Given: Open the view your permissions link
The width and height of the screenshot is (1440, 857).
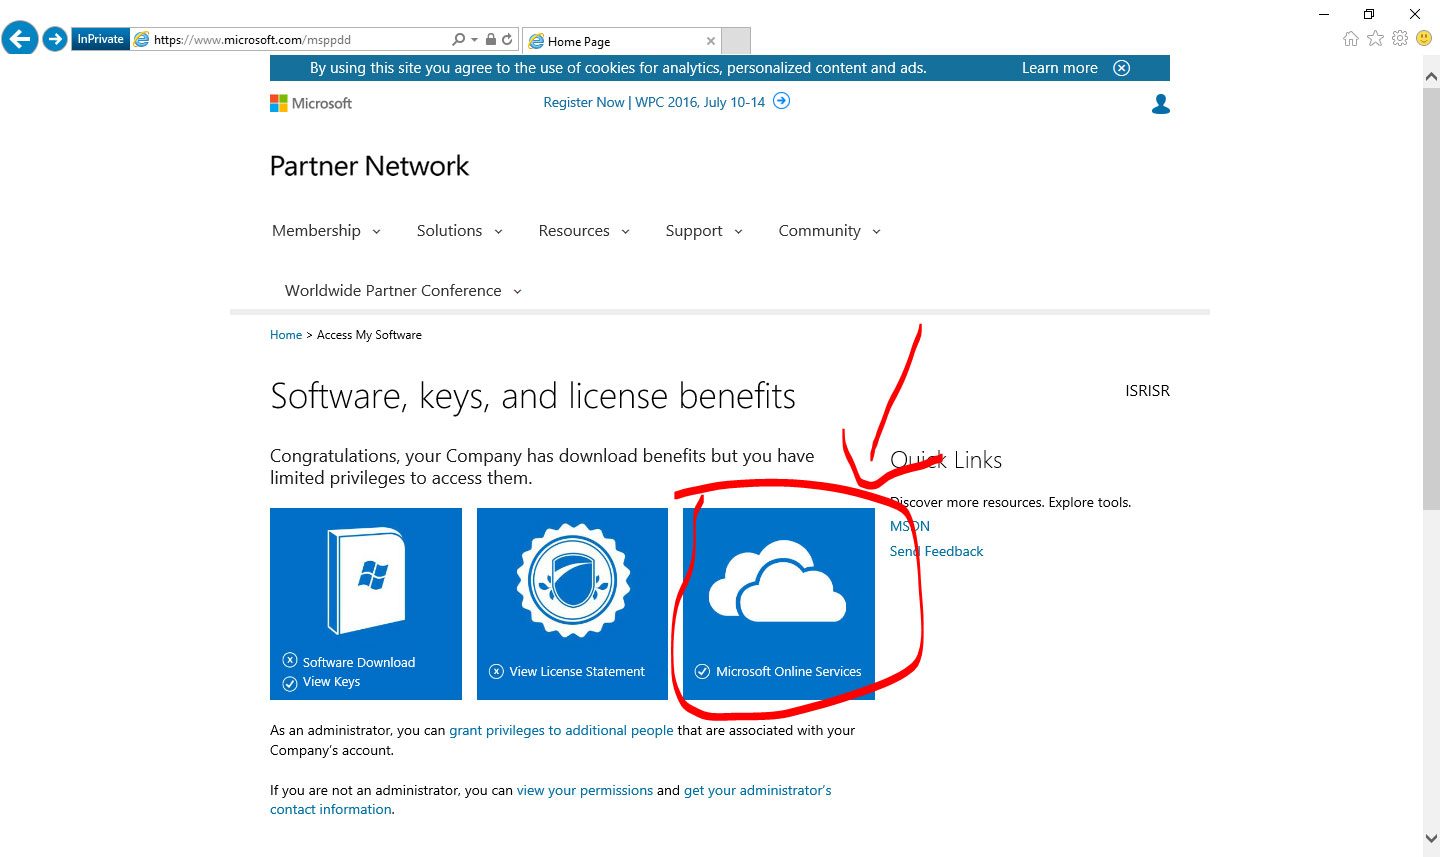Looking at the screenshot, I should pos(585,791).
